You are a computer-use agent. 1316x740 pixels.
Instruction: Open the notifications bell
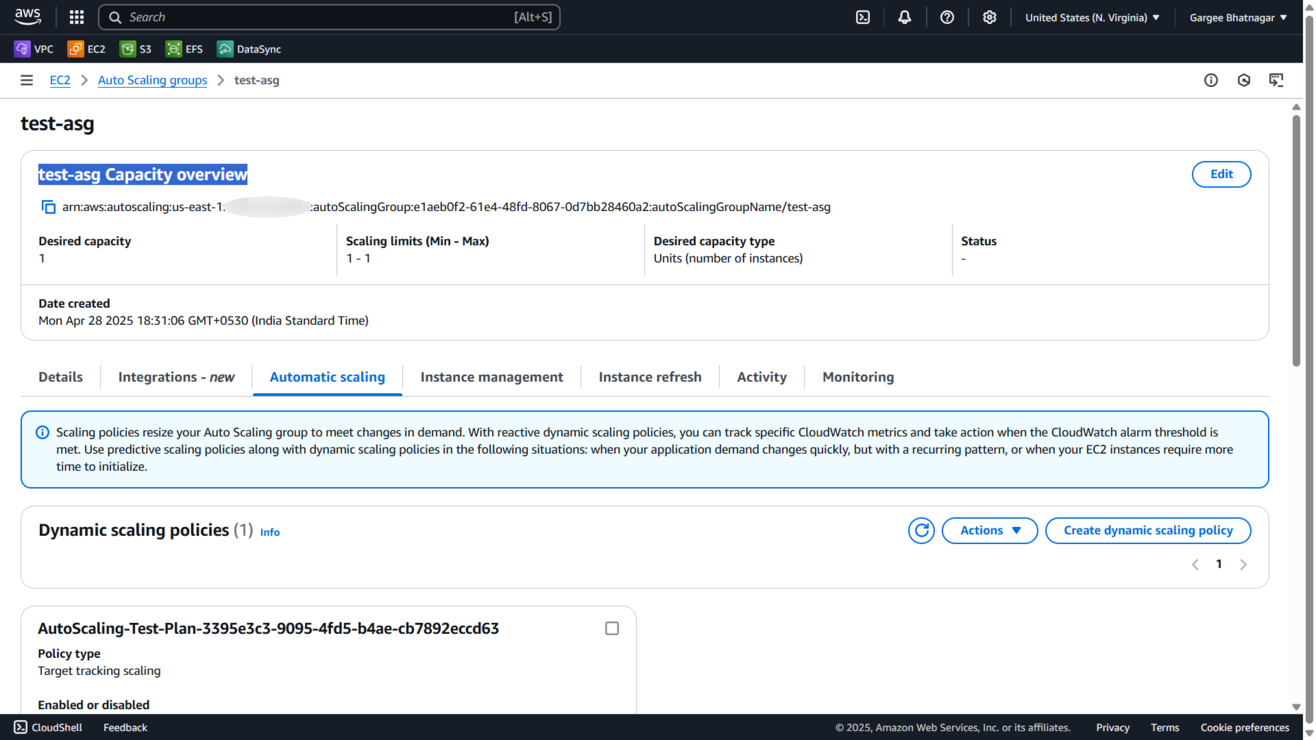(904, 17)
